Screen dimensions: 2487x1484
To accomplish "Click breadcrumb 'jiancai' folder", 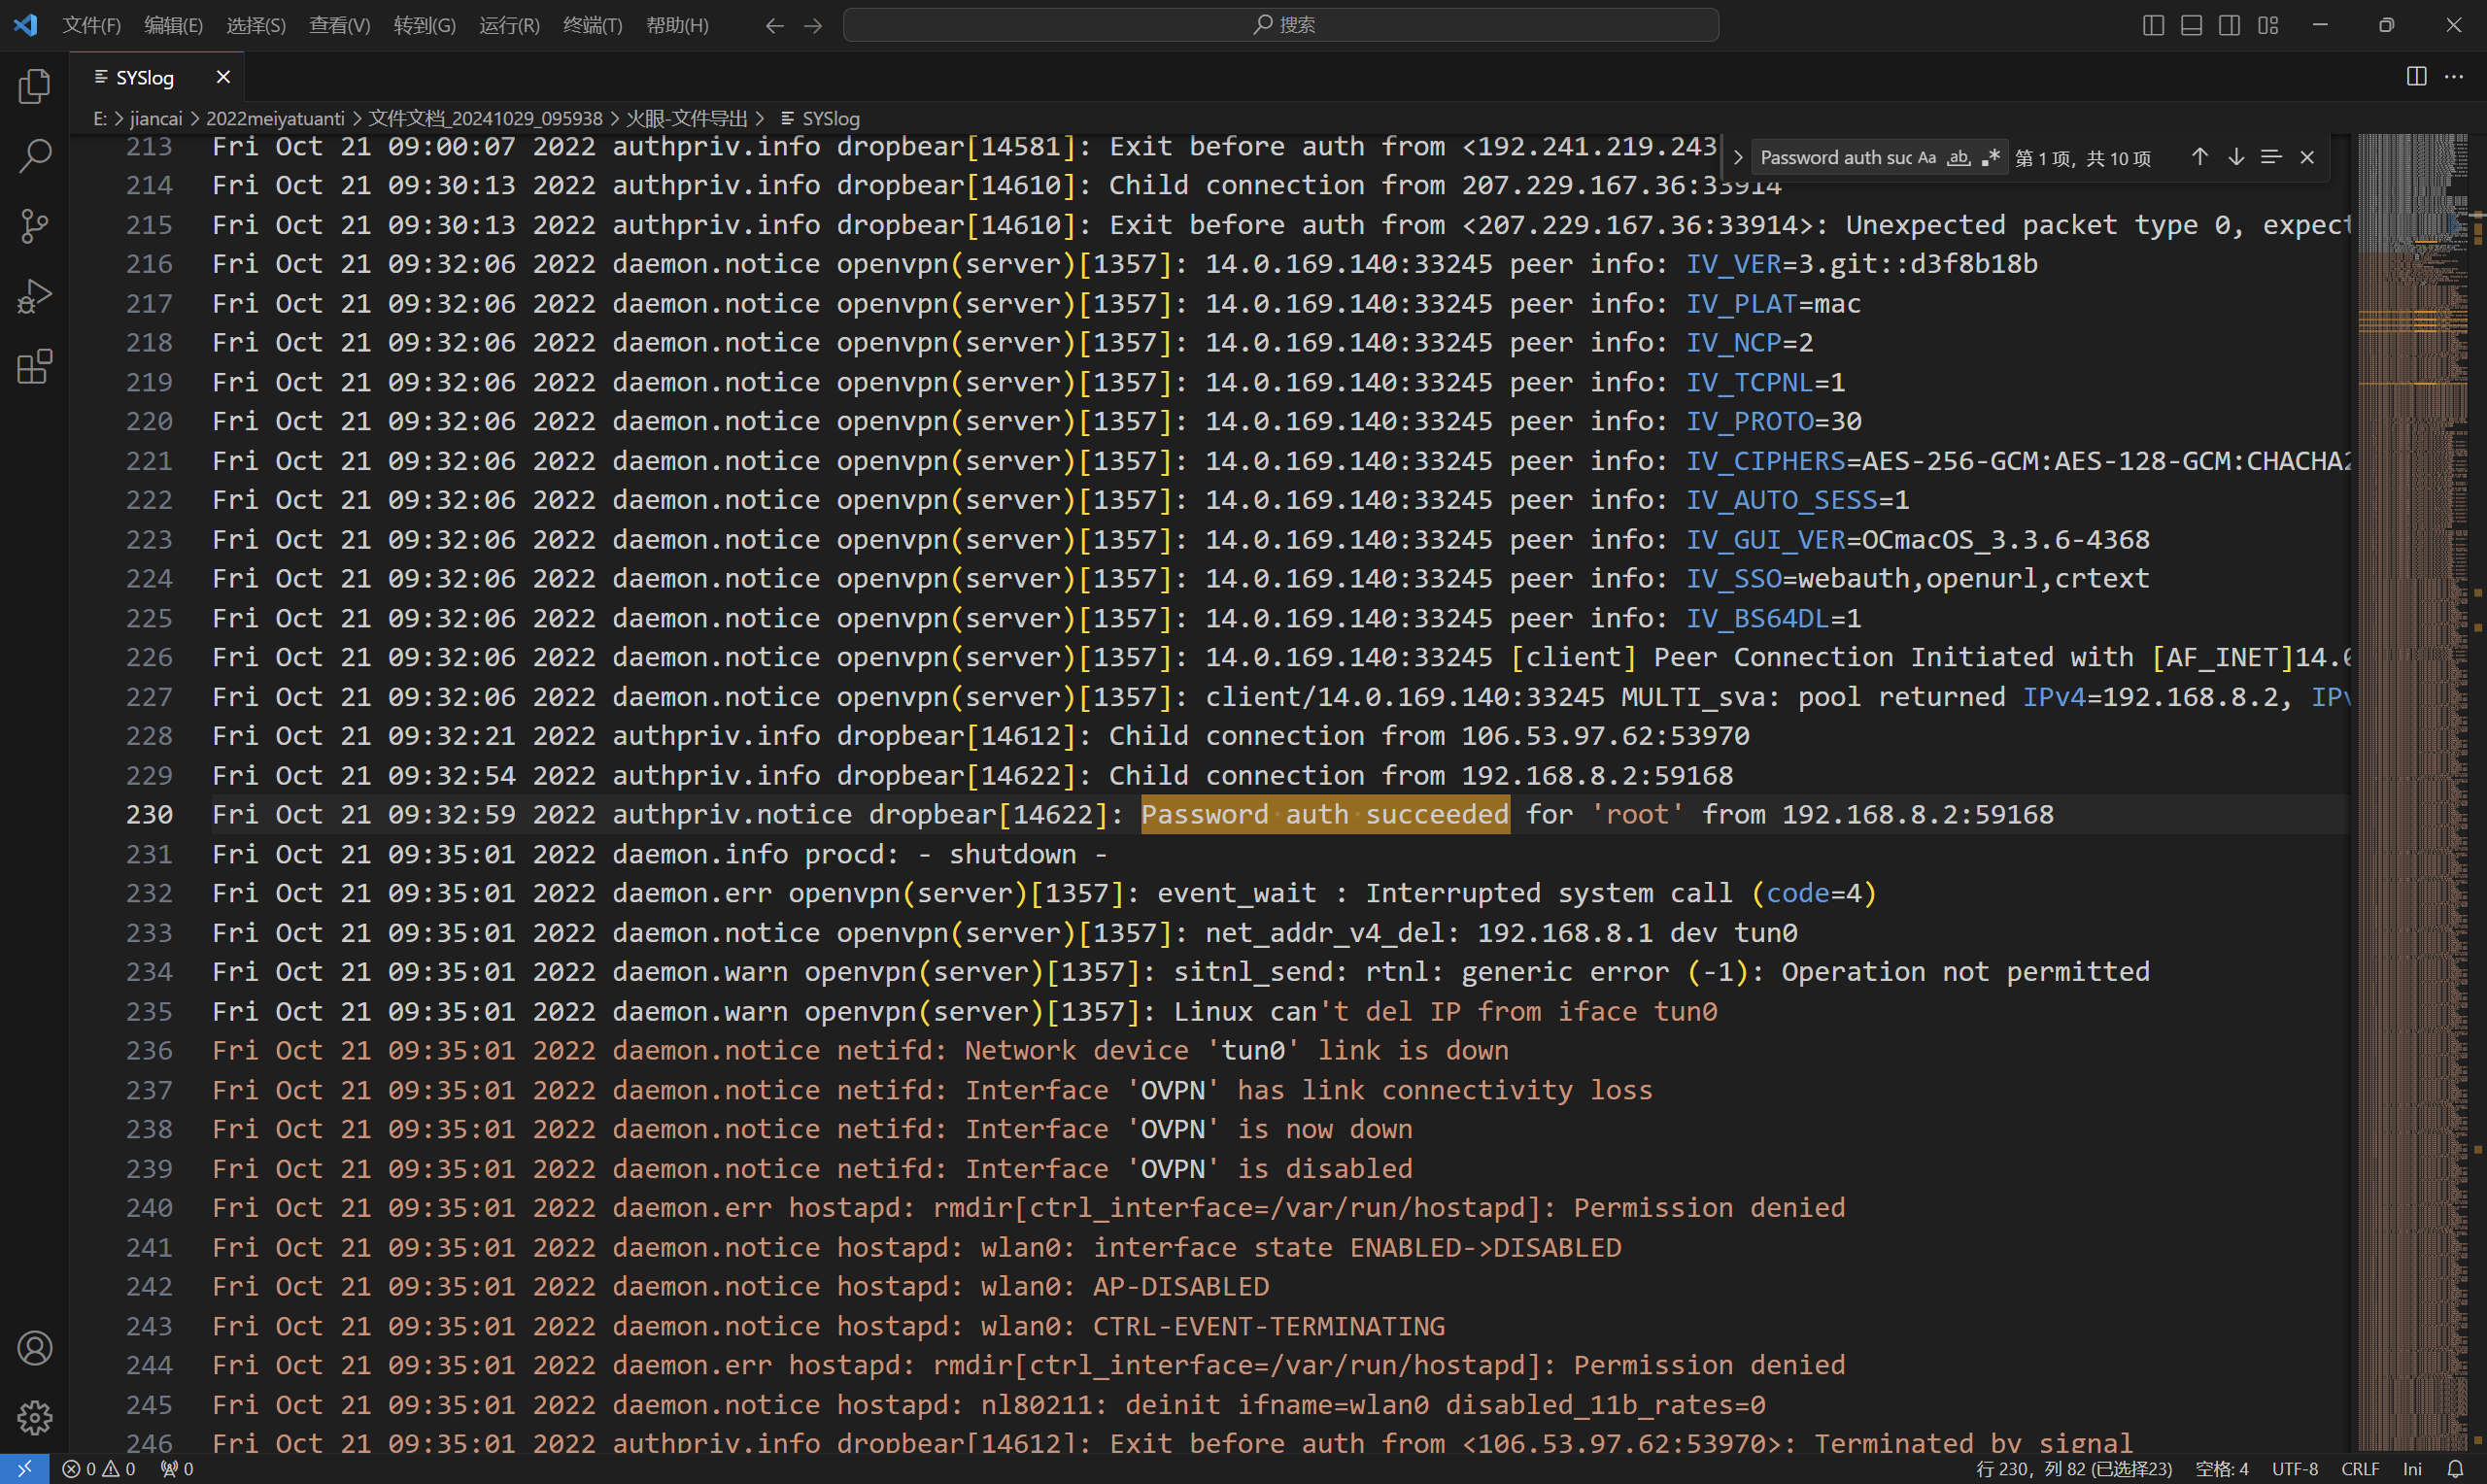I will [x=156, y=118].
